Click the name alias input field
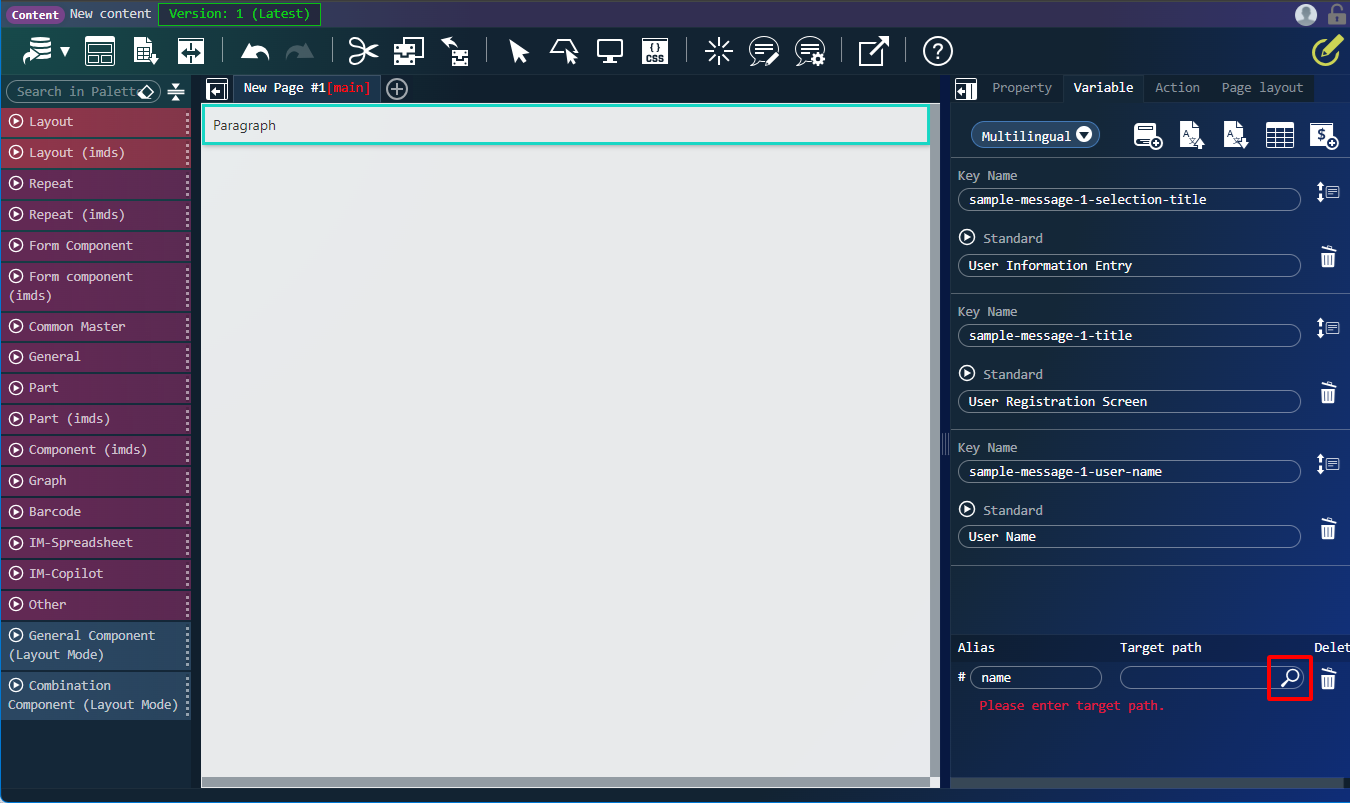Screen dimensions: 1350x803 tap(1036, 677)
